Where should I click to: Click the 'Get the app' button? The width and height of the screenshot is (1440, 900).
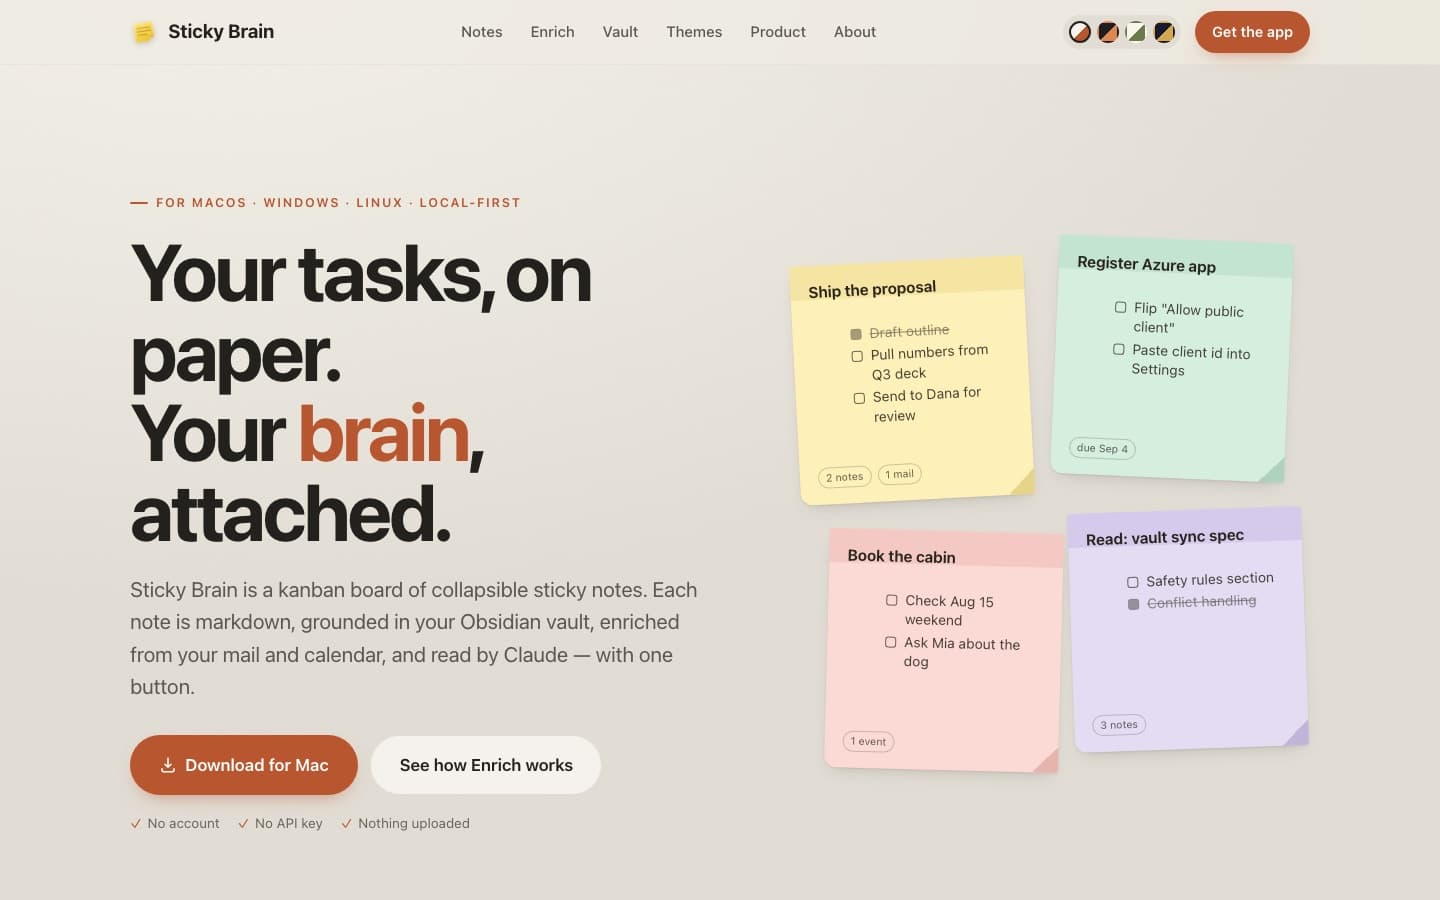[1252, 32]
